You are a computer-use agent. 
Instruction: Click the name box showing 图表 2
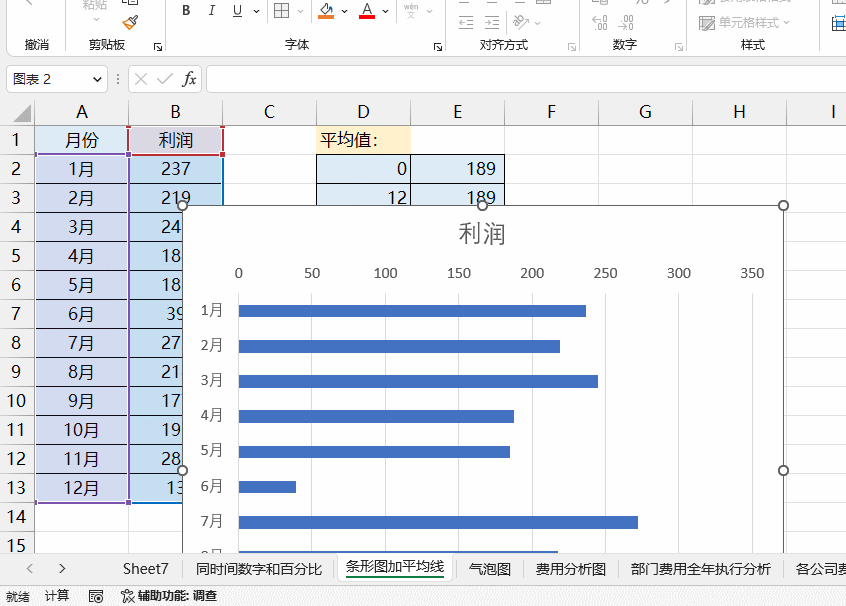[49, 79]
